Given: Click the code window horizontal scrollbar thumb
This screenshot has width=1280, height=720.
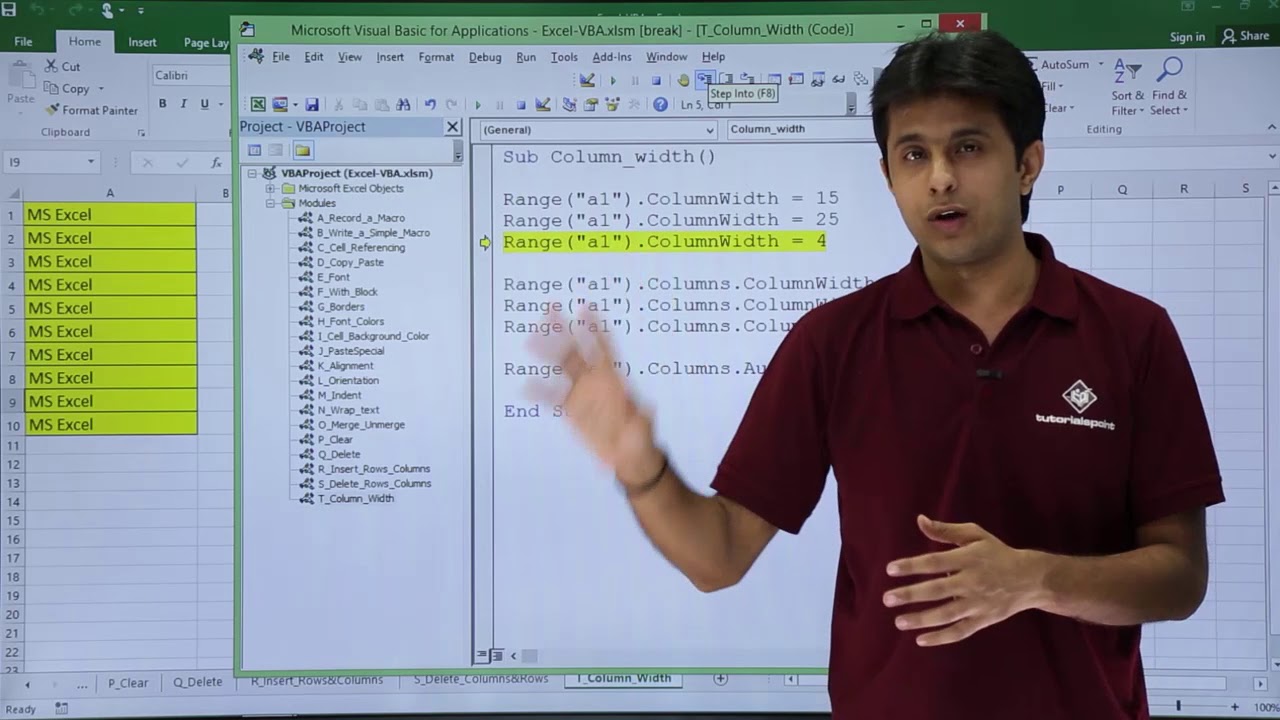Looking at the screenshot, I should [x=529, y=656].
